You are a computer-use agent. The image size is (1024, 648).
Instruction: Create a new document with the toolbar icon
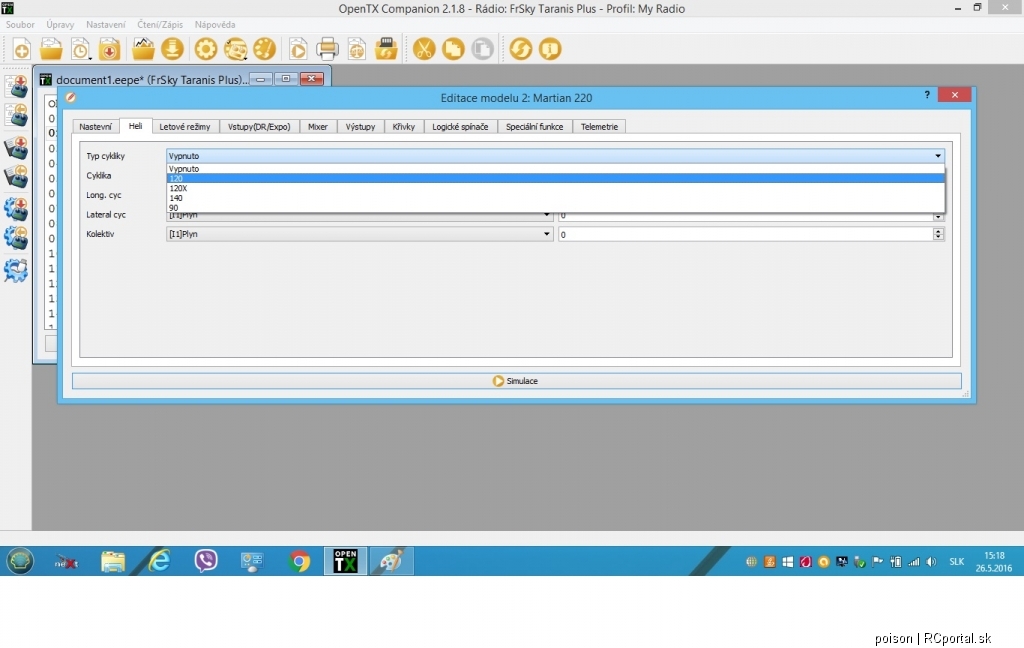tap(22, 49)
